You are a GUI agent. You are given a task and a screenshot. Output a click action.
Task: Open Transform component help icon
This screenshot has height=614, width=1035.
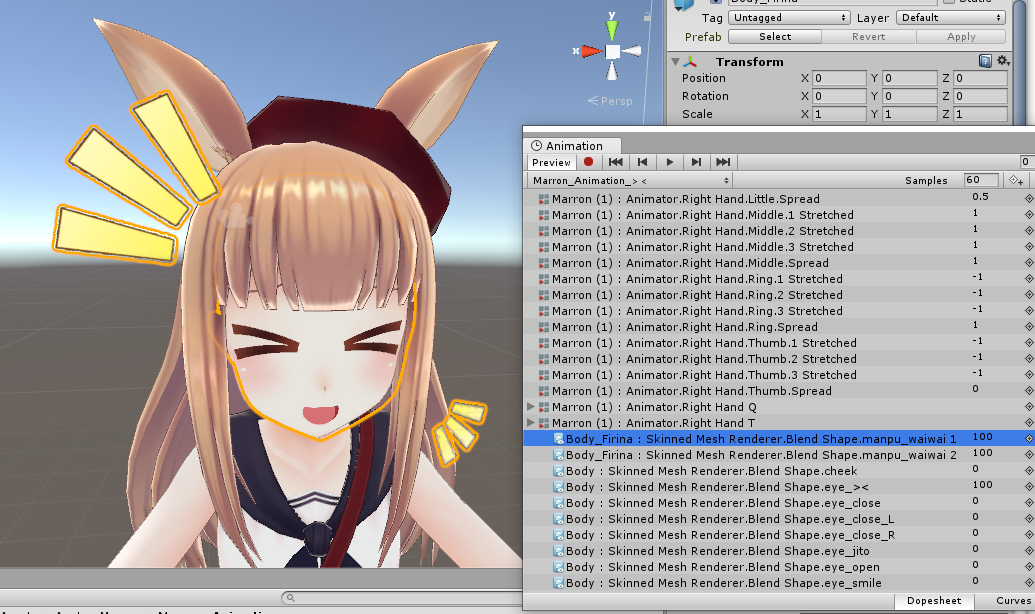pos(985,62)
